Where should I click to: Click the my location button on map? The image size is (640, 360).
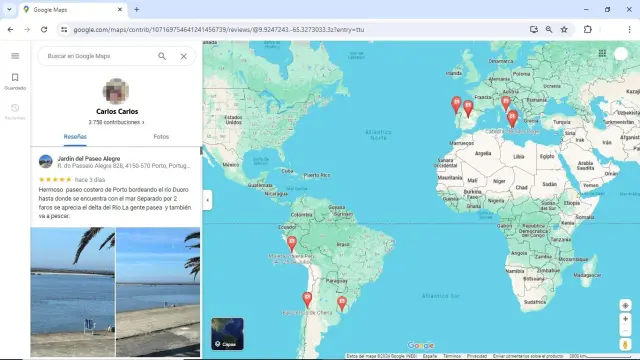(x=625, y=305)
